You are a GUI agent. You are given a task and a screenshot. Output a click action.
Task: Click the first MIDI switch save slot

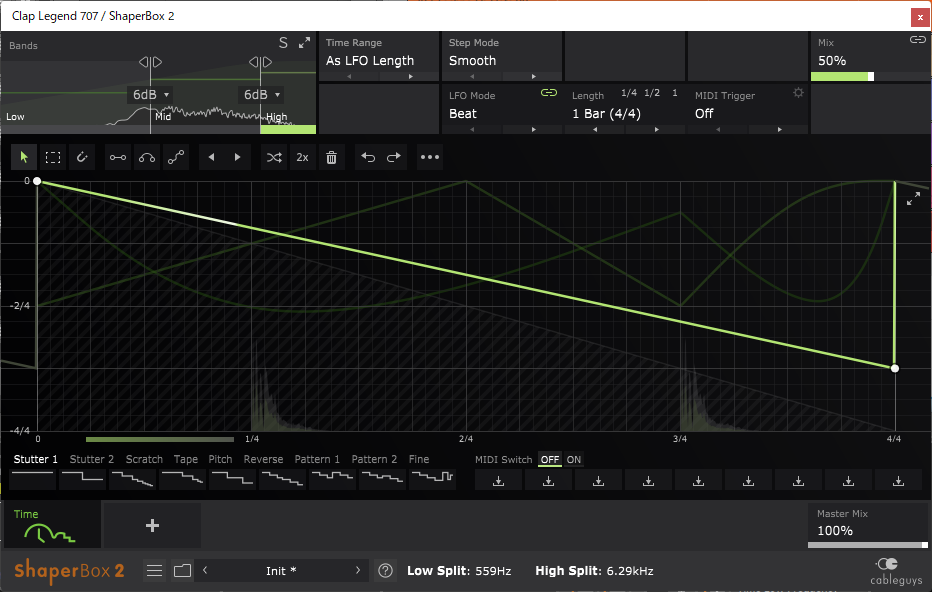(x=499, y=480)
